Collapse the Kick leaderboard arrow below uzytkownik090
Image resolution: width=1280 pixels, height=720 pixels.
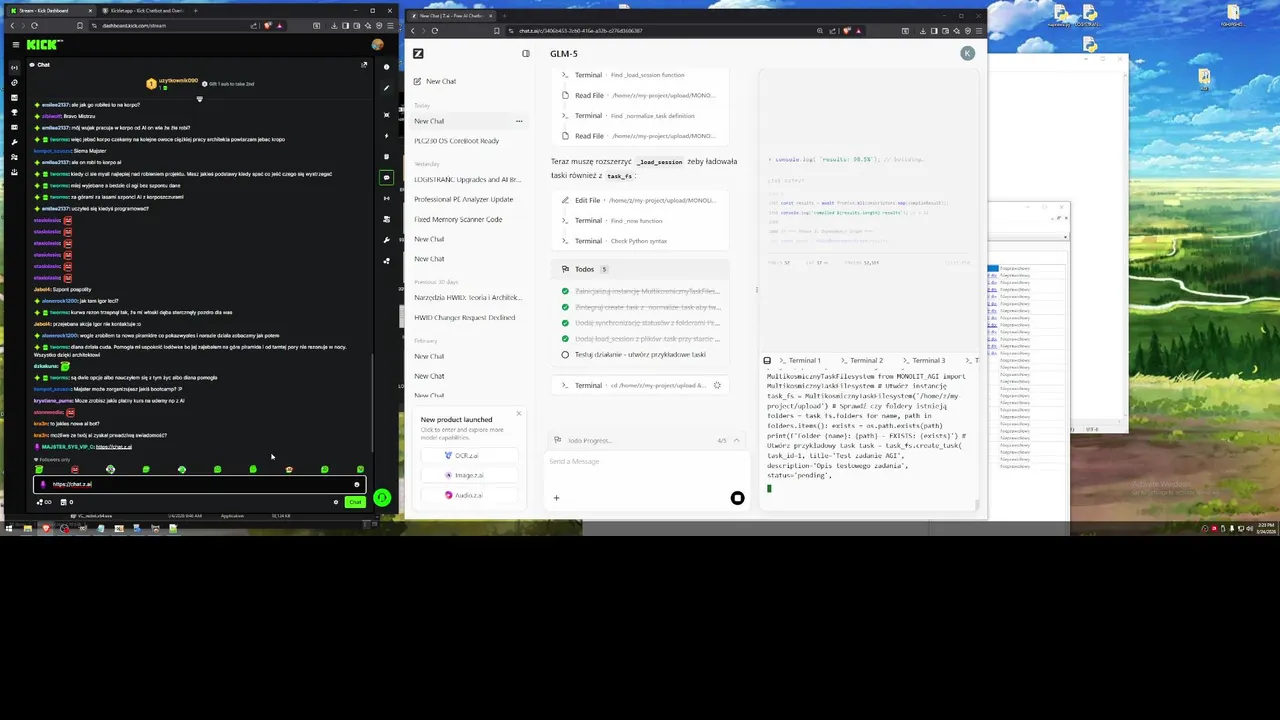tap(199, 99)
